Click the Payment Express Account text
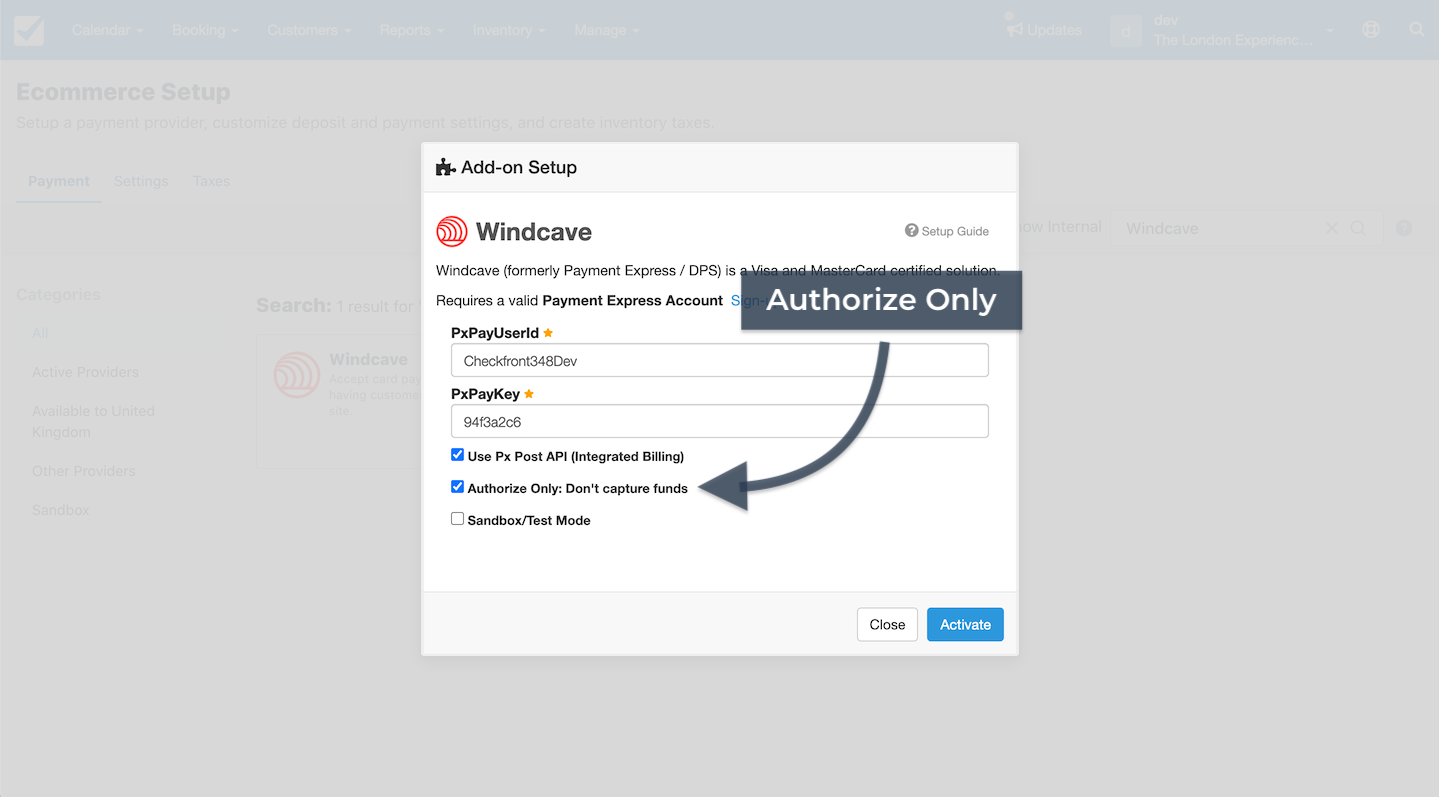 coord(632,300)
